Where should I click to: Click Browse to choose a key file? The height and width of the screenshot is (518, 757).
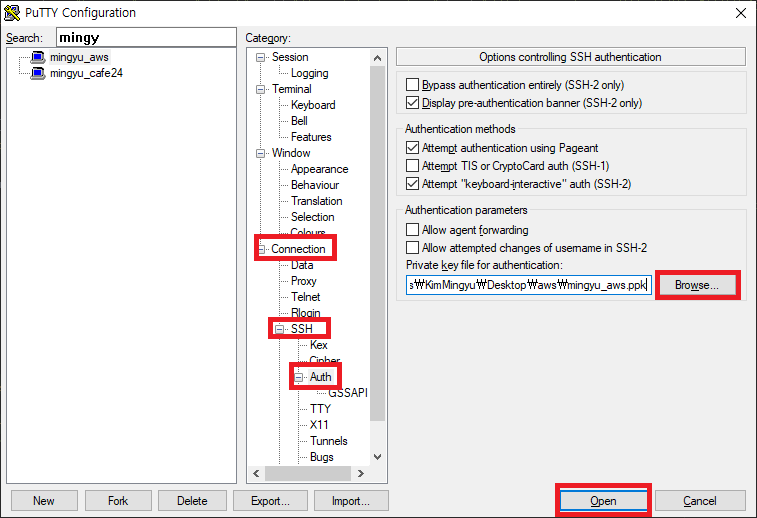(697, 285)
